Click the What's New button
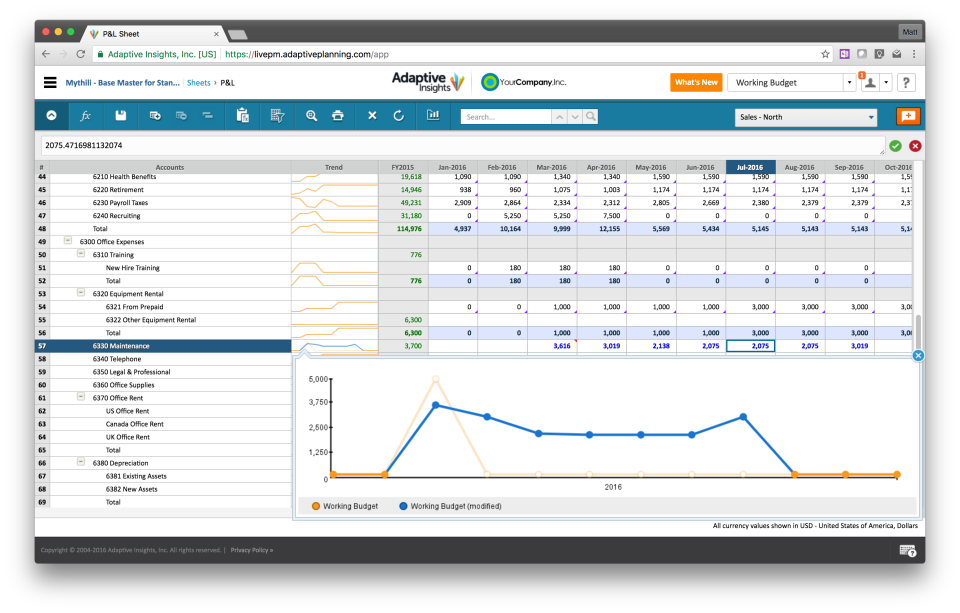The image size is (960, 613). (x=696, y=83)
